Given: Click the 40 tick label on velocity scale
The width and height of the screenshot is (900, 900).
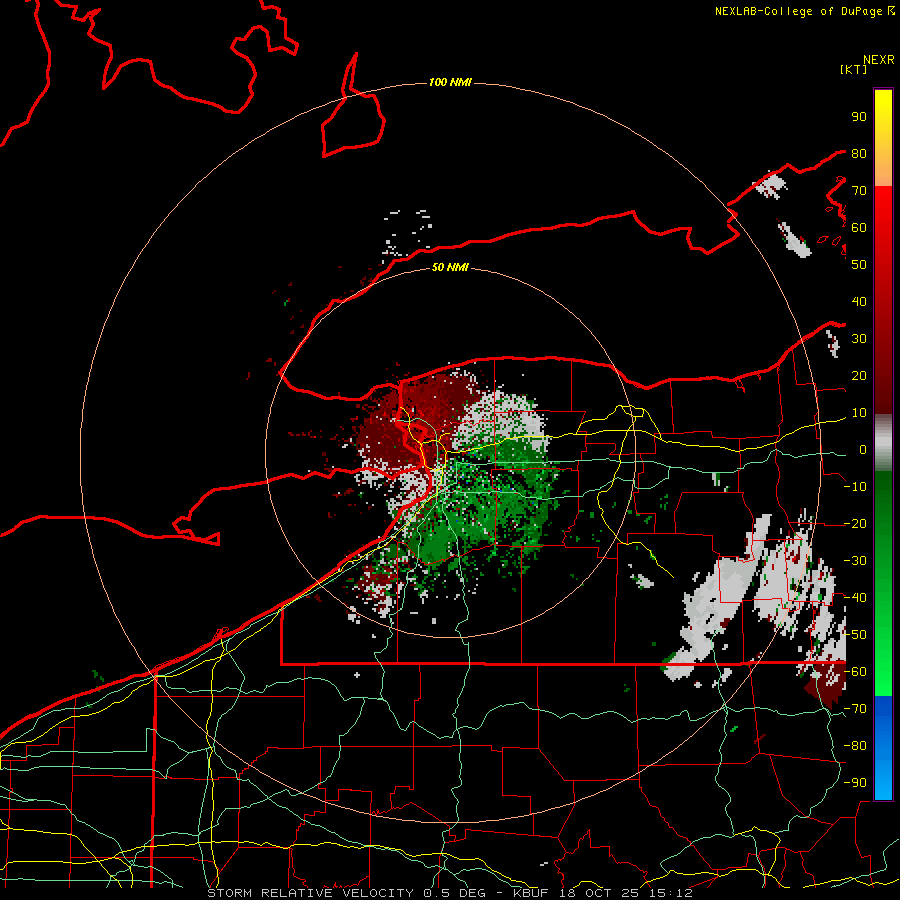Looking at the screenshot, I should [x=859, y=301].
